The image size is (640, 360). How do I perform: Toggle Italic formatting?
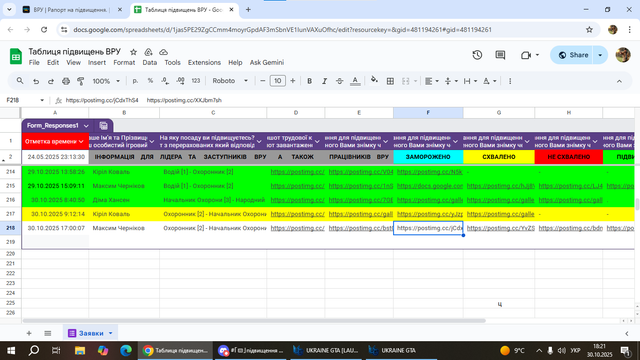click(324, 81)
